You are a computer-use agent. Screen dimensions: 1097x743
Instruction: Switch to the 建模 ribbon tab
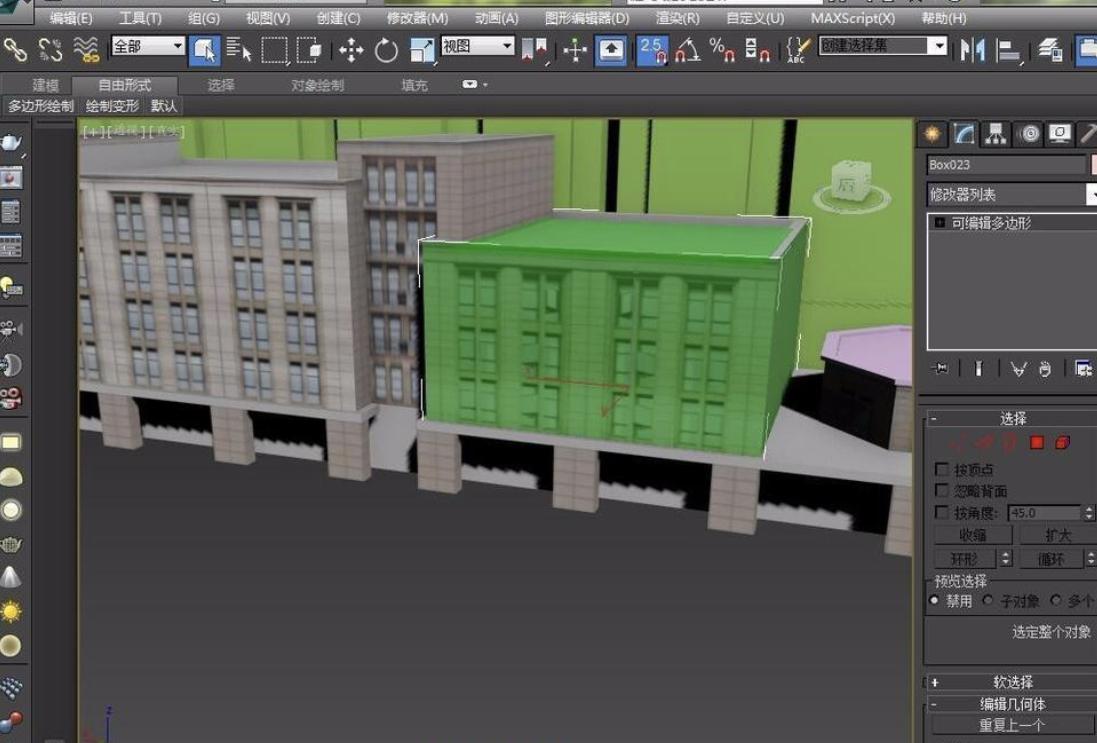pos(46,85)
